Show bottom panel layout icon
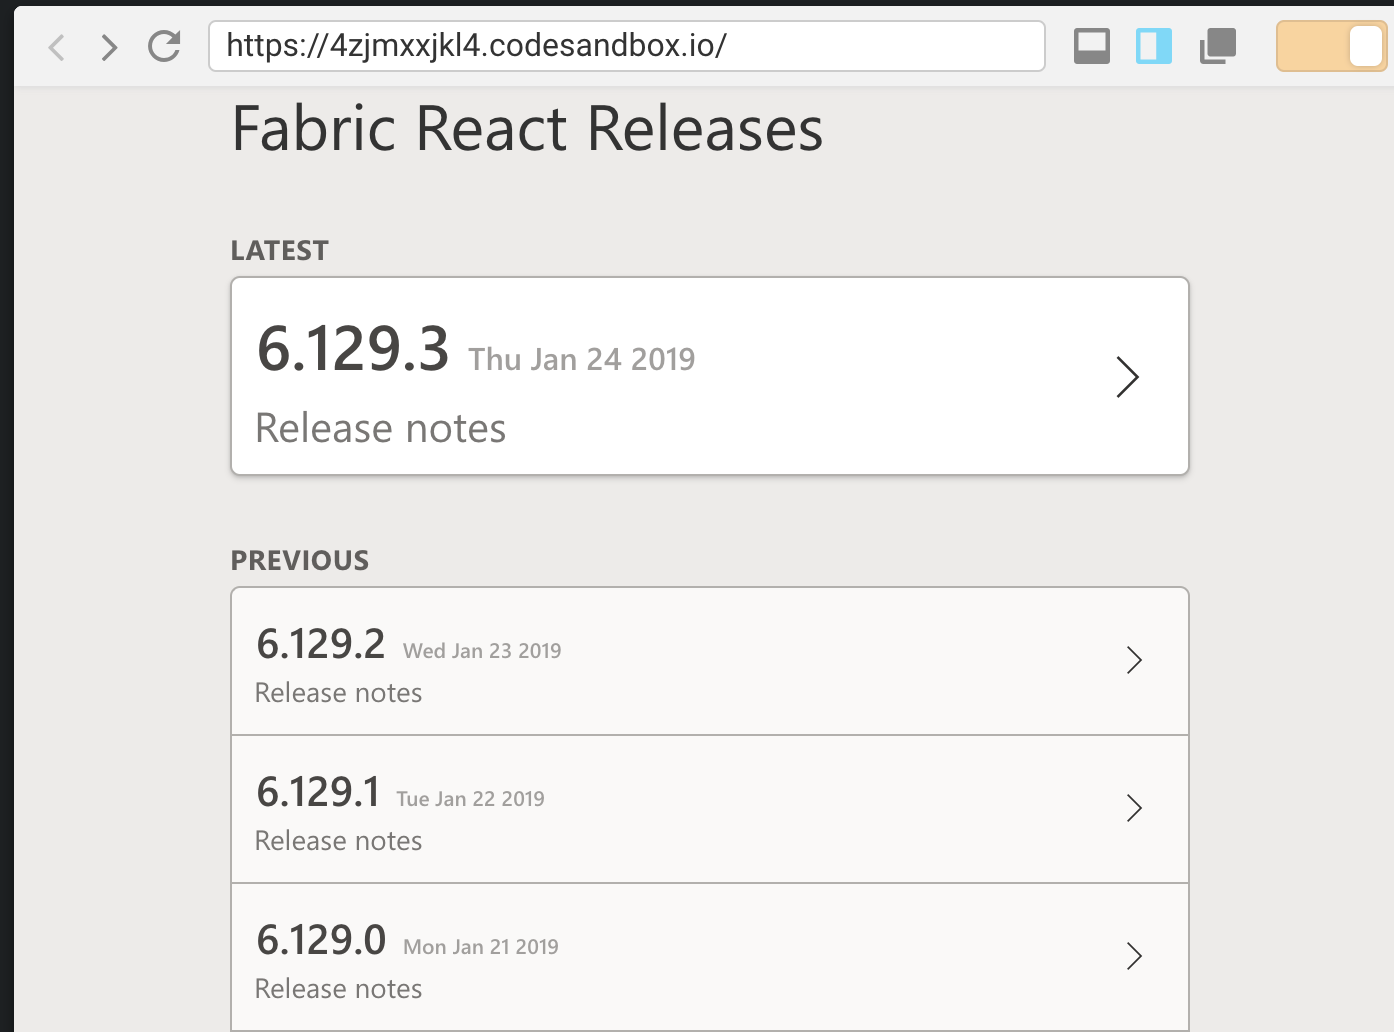The image size is (1394, 1032). point(1091,46)
